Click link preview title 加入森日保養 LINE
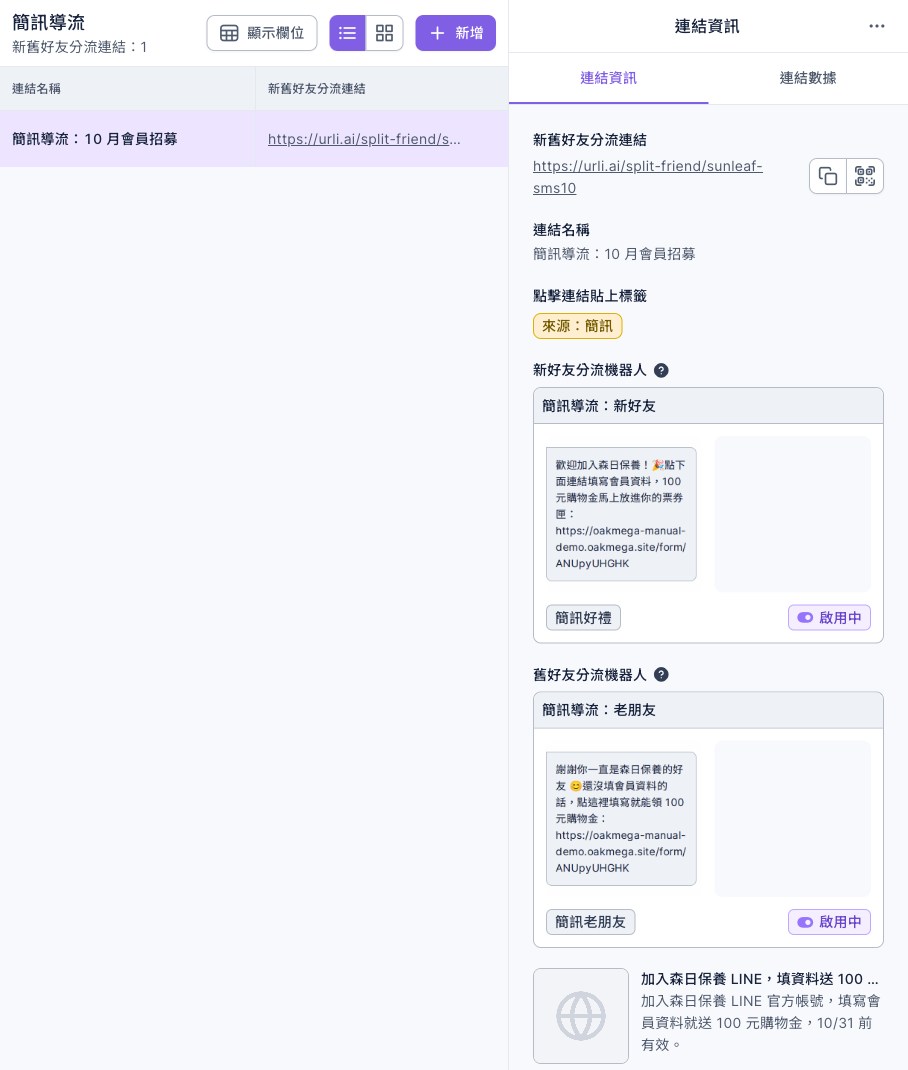This screenshot has width=908, height=1070. click(759, 979)
